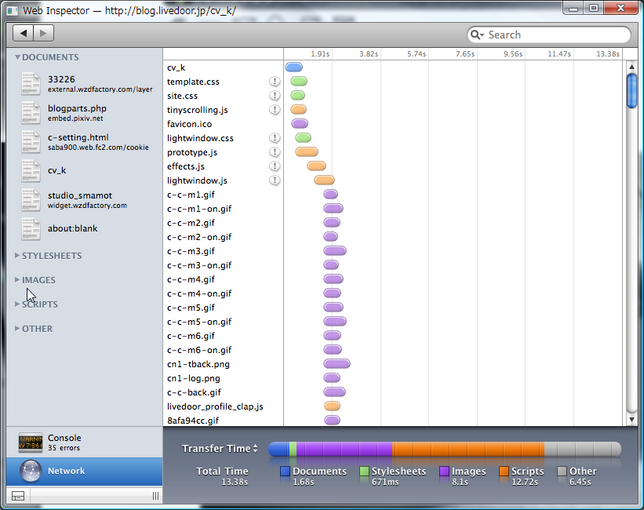Click warning icon next to site.css
Image resolution: width=644 pixels, height=510 pixels.
point(274,96)
